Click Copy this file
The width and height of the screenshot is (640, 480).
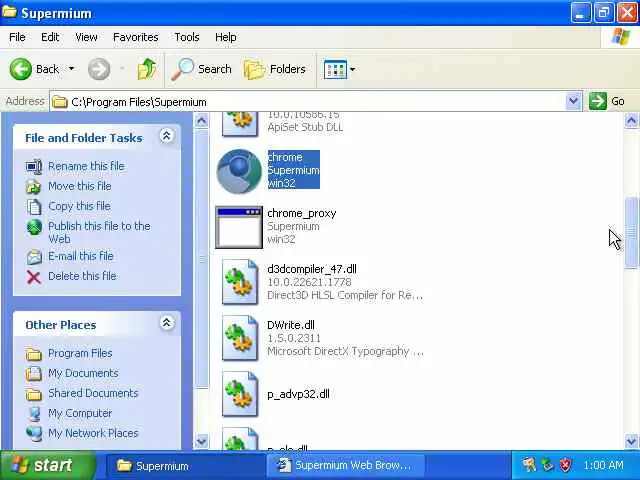pyautogui.click(x=79, y=206)
